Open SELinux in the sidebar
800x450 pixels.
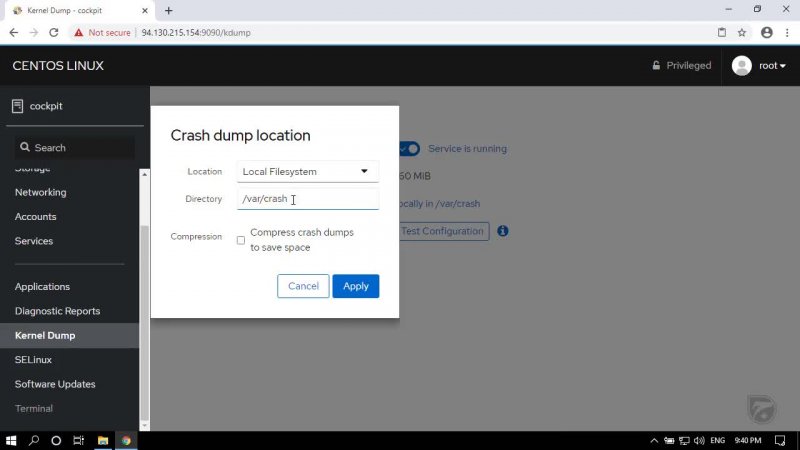point(33,360)
